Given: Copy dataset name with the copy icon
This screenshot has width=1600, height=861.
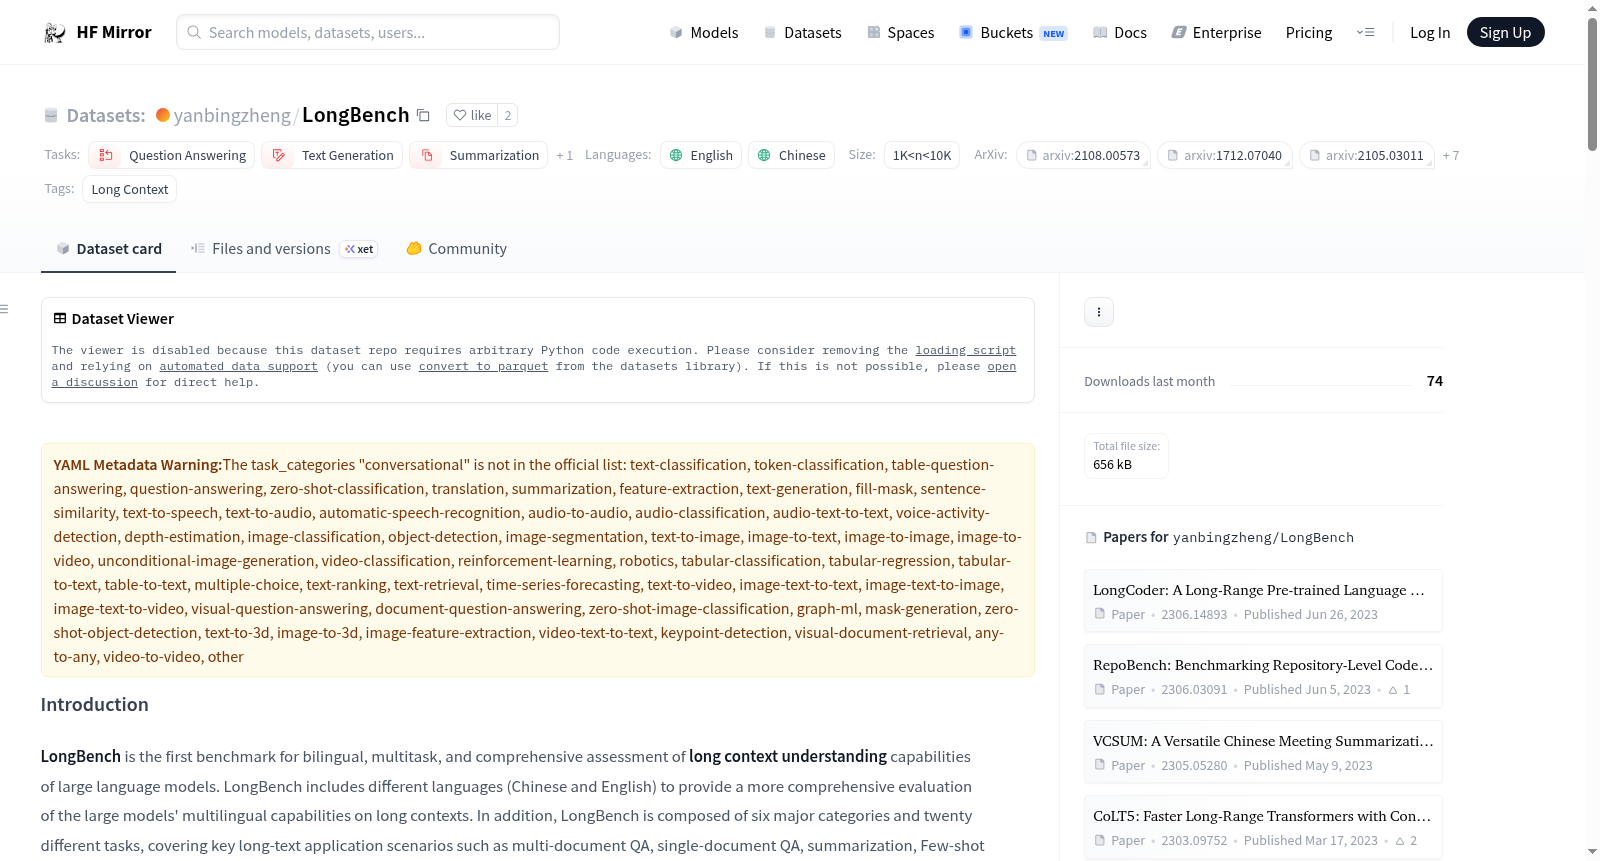Looking at the screenshot, I should coord(423,116).
